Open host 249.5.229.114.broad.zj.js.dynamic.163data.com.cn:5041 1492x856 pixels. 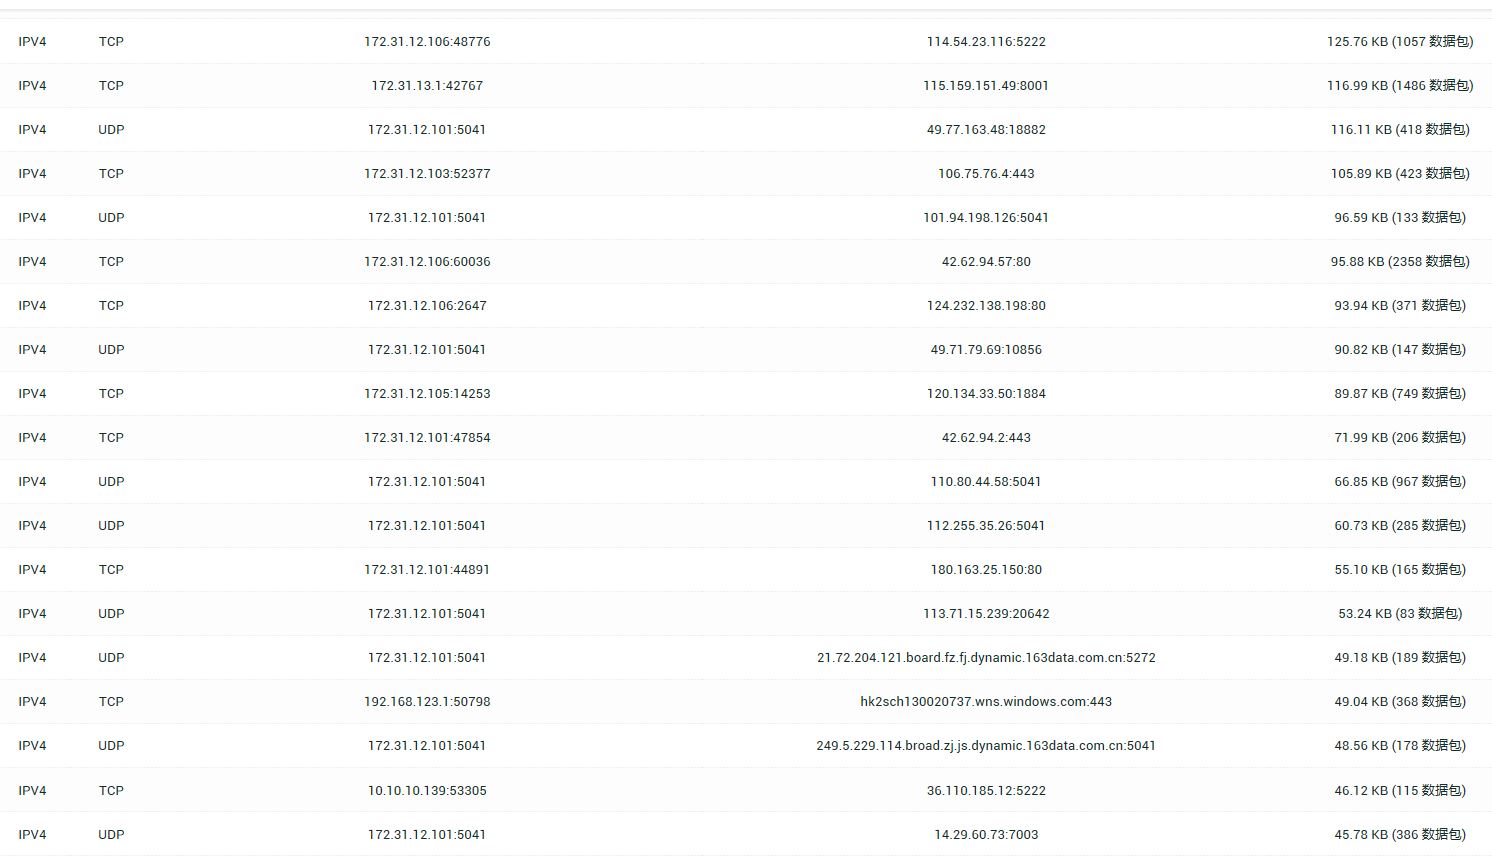click(x=986, y=746)
